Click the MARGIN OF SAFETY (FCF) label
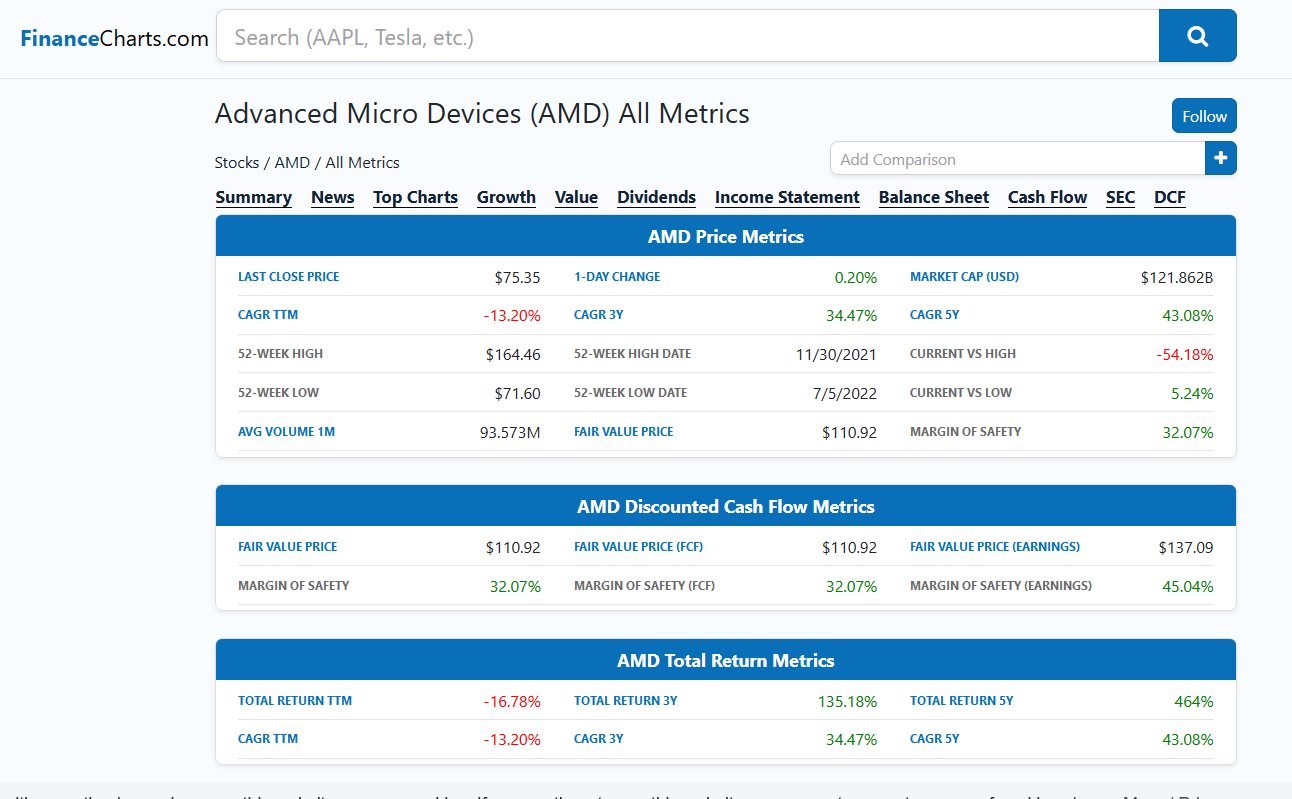The width and height of the screenshot is (1292, 799). [x=644, y=586]
